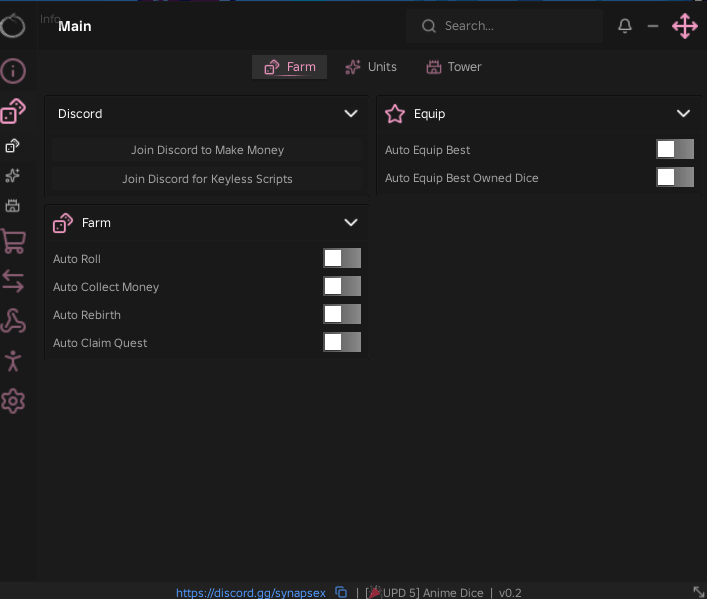Click the Main title text
Image resolution: width=707 pixels, height=599 pixels.
75,26
